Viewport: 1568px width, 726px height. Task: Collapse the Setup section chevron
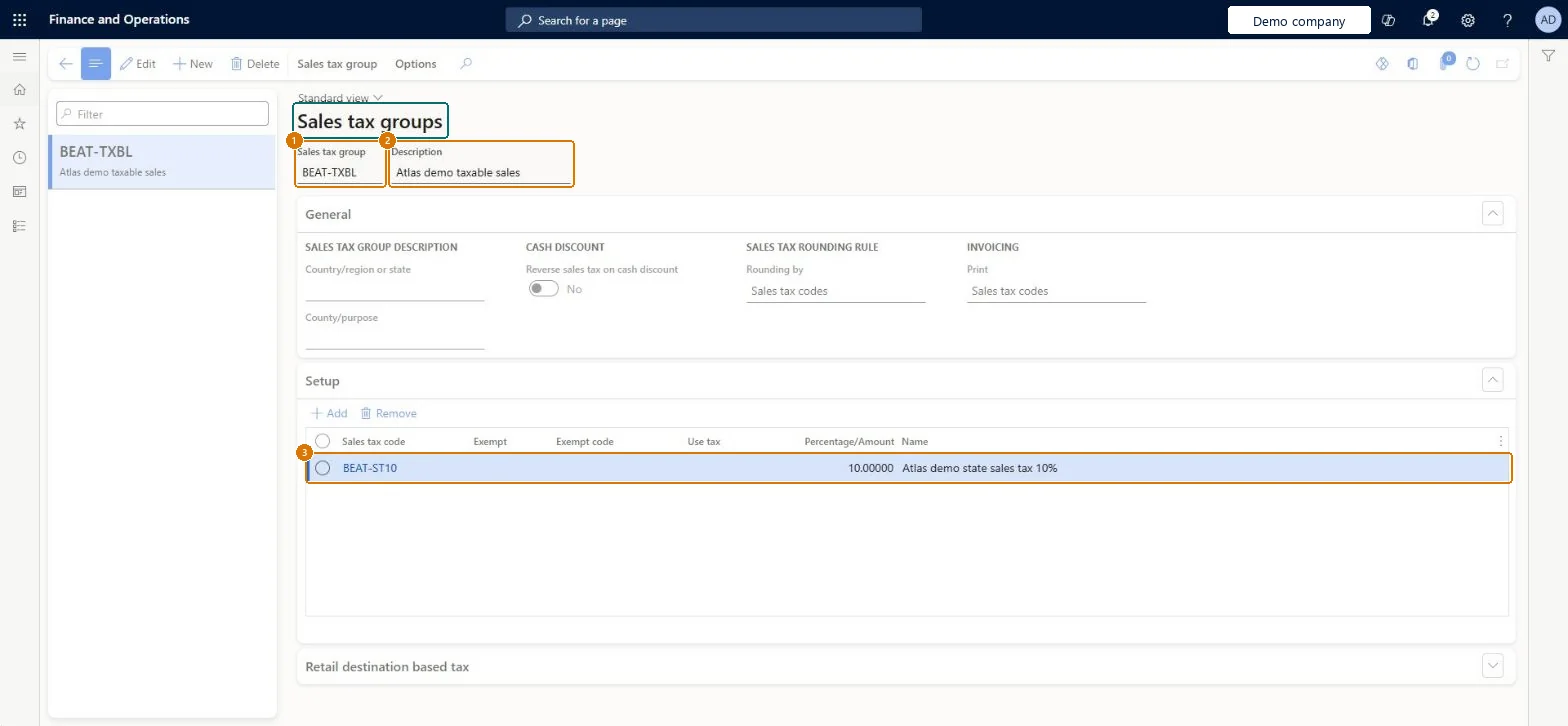tap(1493, 380)
